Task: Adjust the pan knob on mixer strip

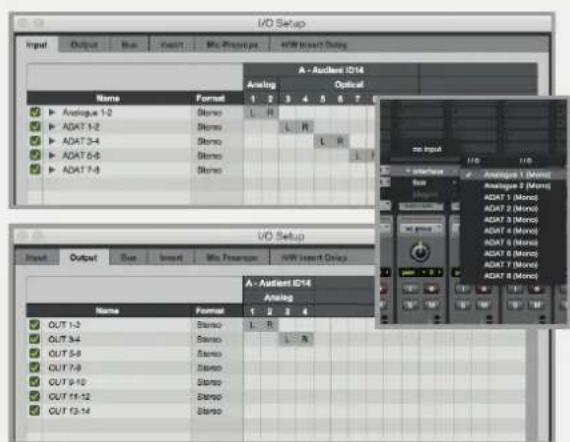Action: tap(420, 252)
